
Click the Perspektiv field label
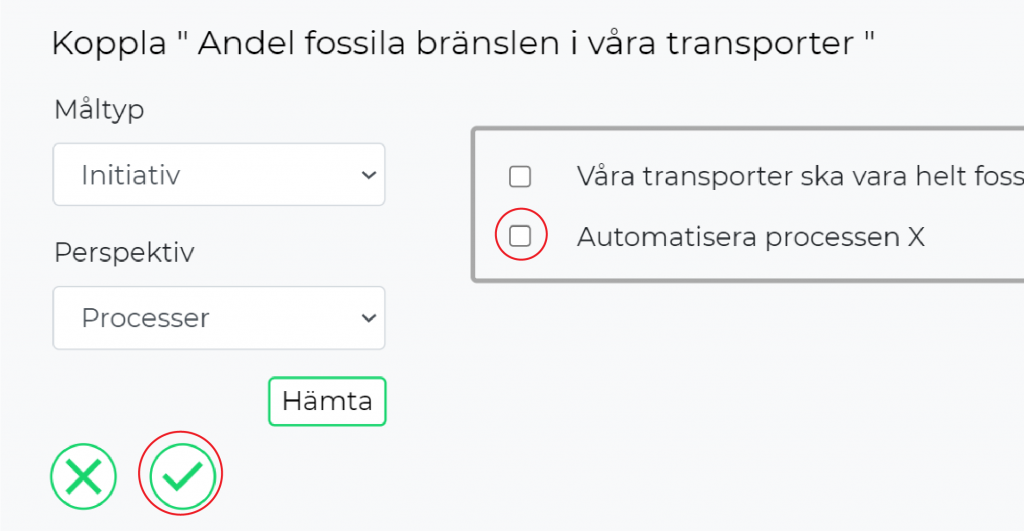[x=124, y=253]
